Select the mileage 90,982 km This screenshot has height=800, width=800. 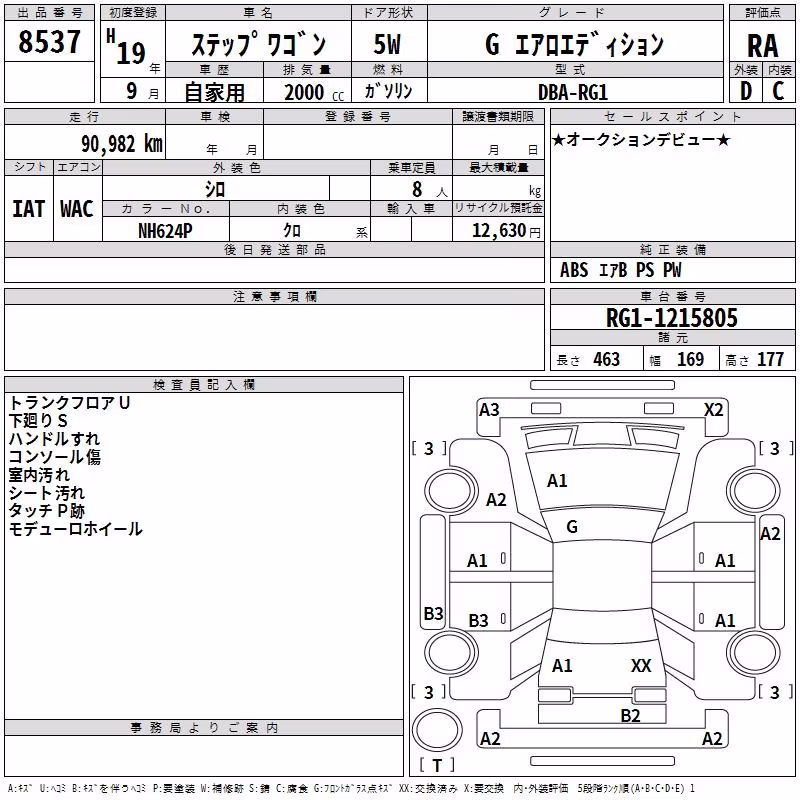(122, 144)
